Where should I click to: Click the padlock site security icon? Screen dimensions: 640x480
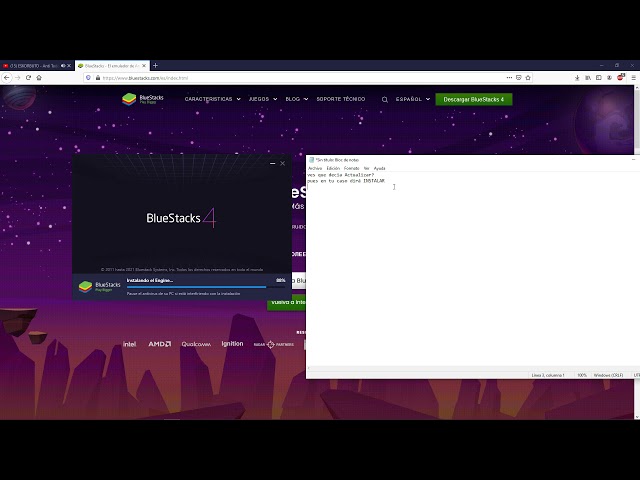tap(98, 78)
